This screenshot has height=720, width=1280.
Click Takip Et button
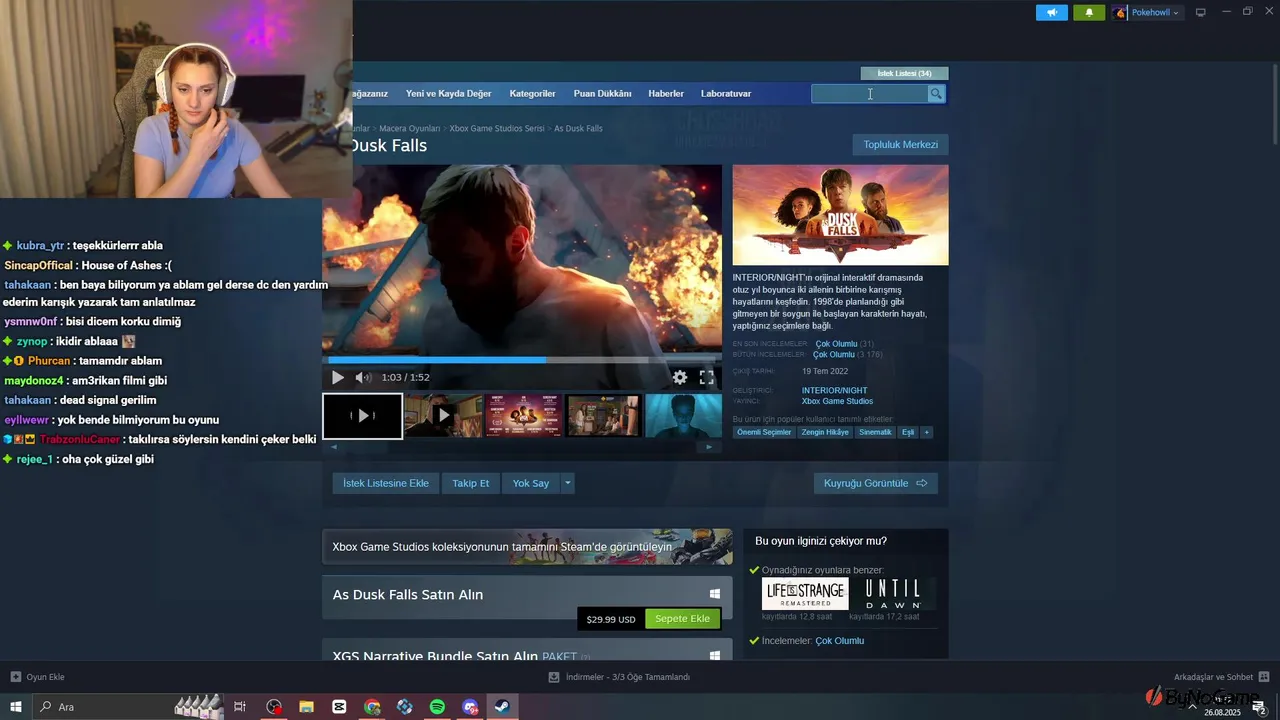pyautogui.click(x=470, y=483)
